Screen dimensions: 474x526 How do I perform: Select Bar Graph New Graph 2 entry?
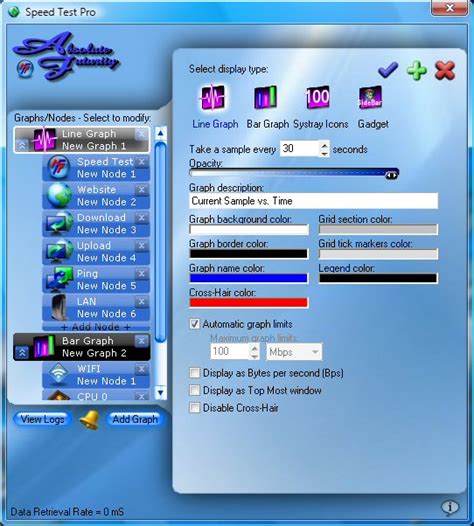pyautogui.click(x=82, y=347)
